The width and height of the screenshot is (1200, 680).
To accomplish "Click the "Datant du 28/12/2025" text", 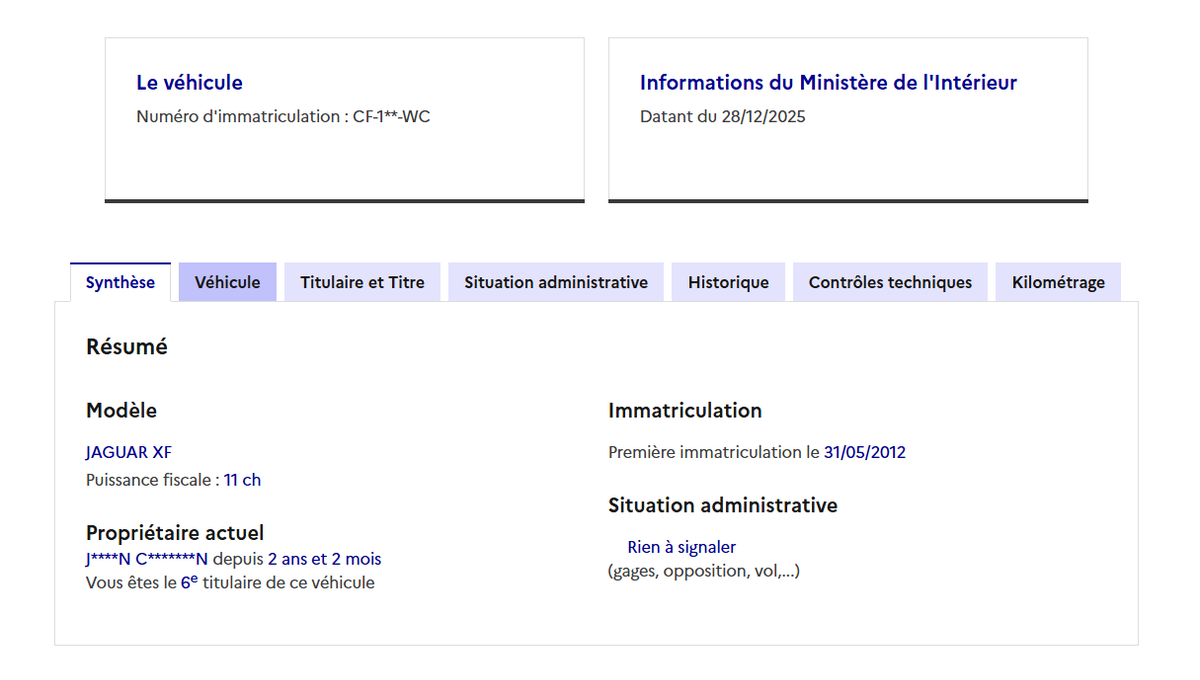I will point(722,117).
